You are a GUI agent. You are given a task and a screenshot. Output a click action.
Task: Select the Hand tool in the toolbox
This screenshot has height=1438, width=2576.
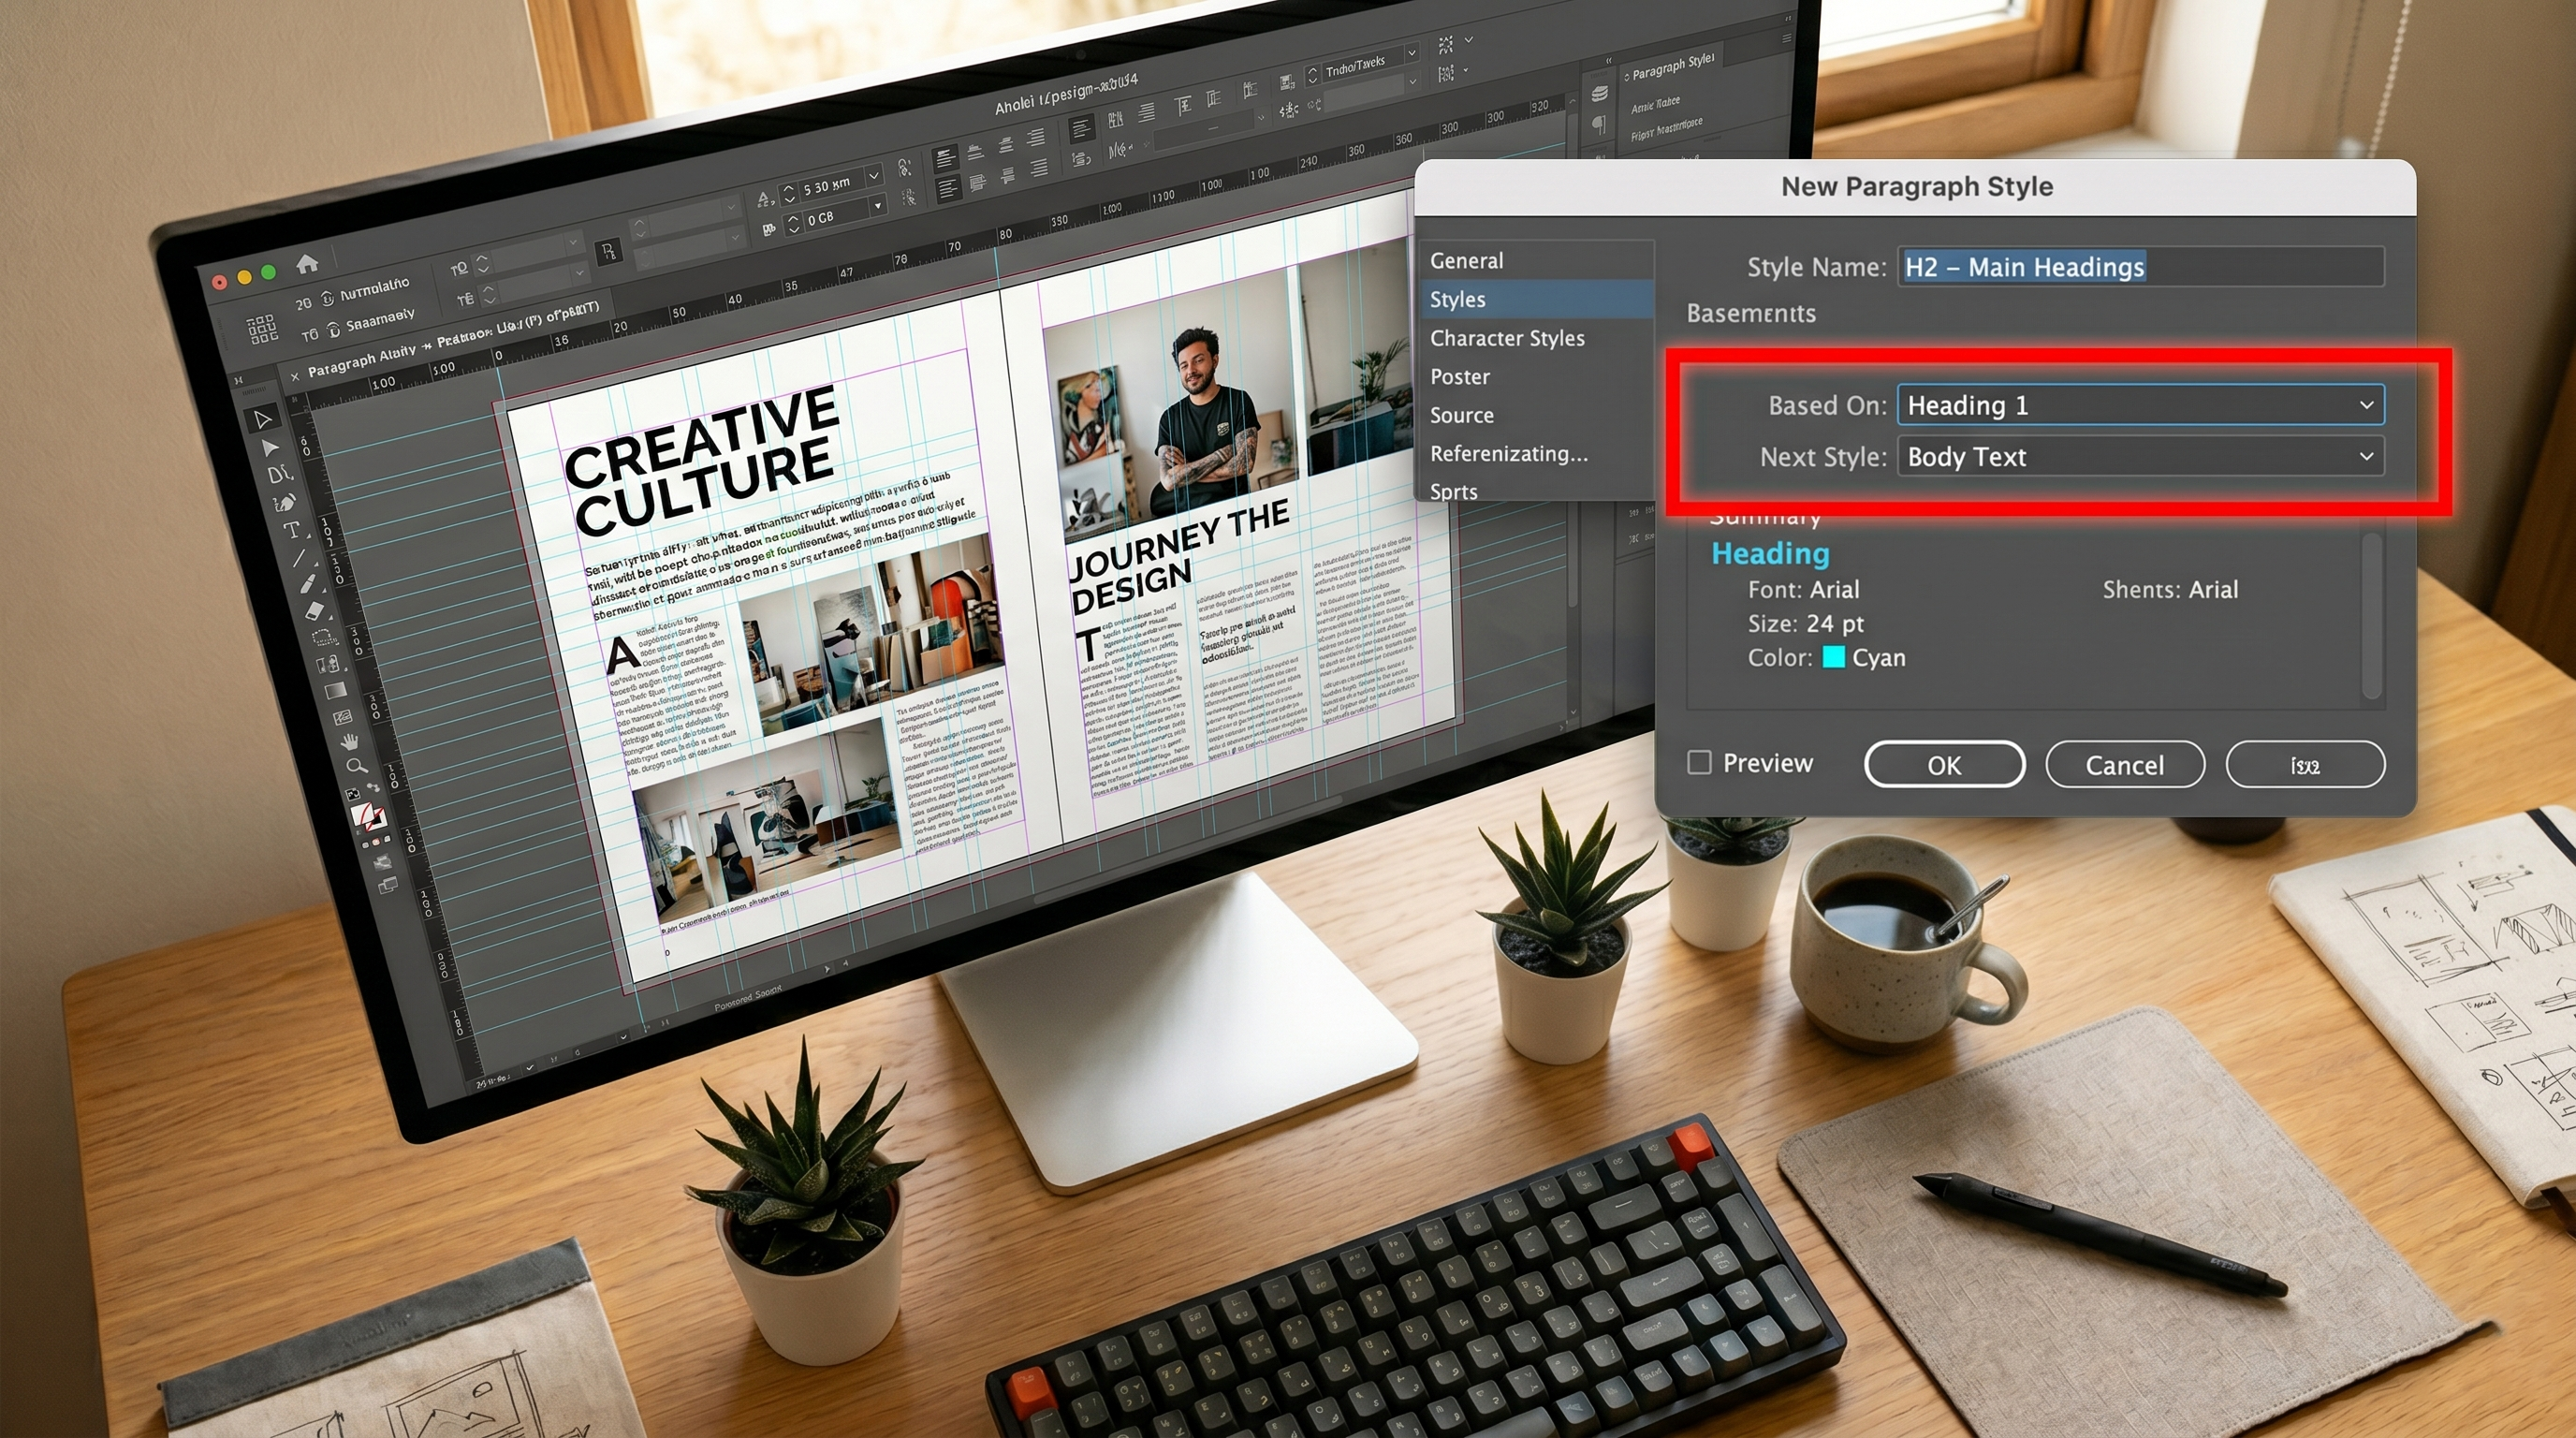tap(348, 742)
